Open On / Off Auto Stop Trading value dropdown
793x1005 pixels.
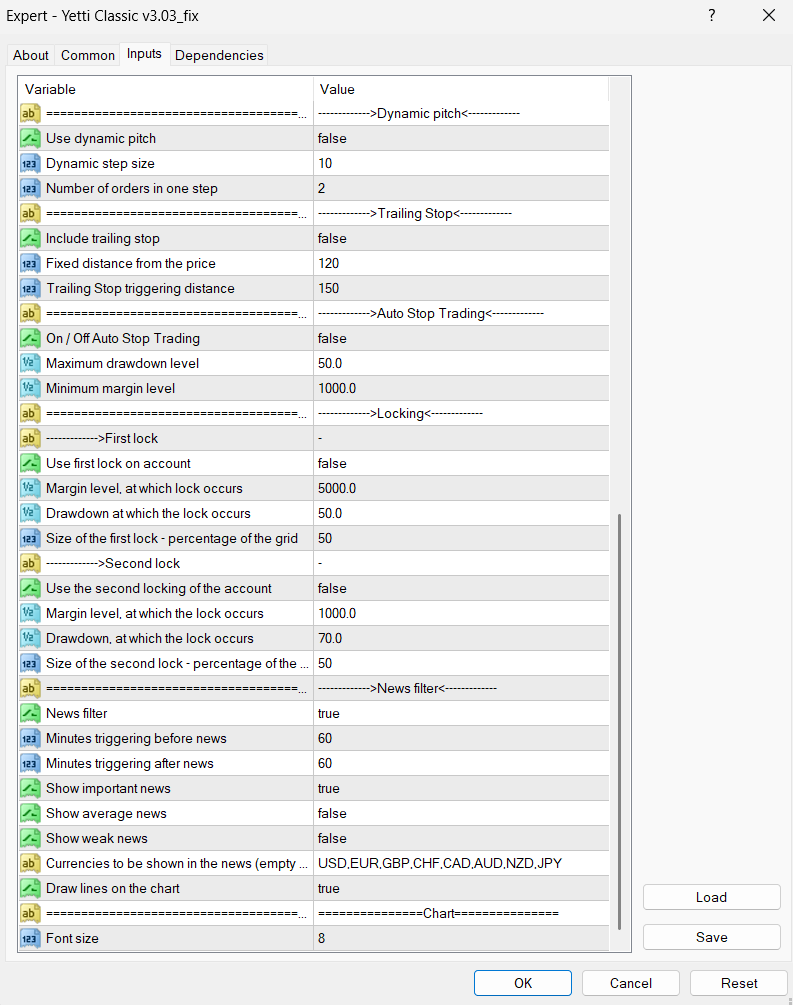coord(460,338)
